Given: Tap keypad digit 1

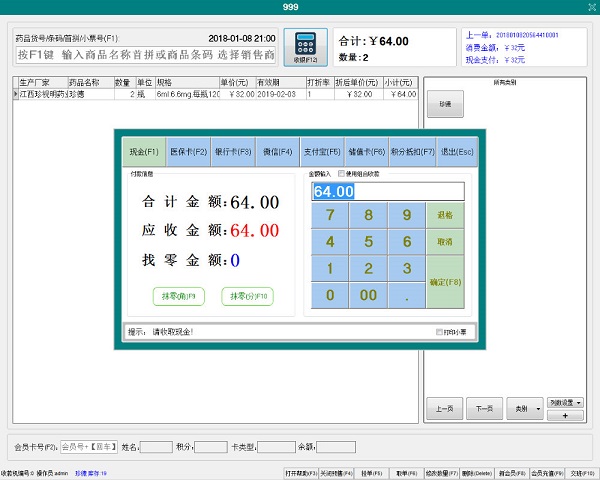Looking at the screenshot, I should pos(330,269).
